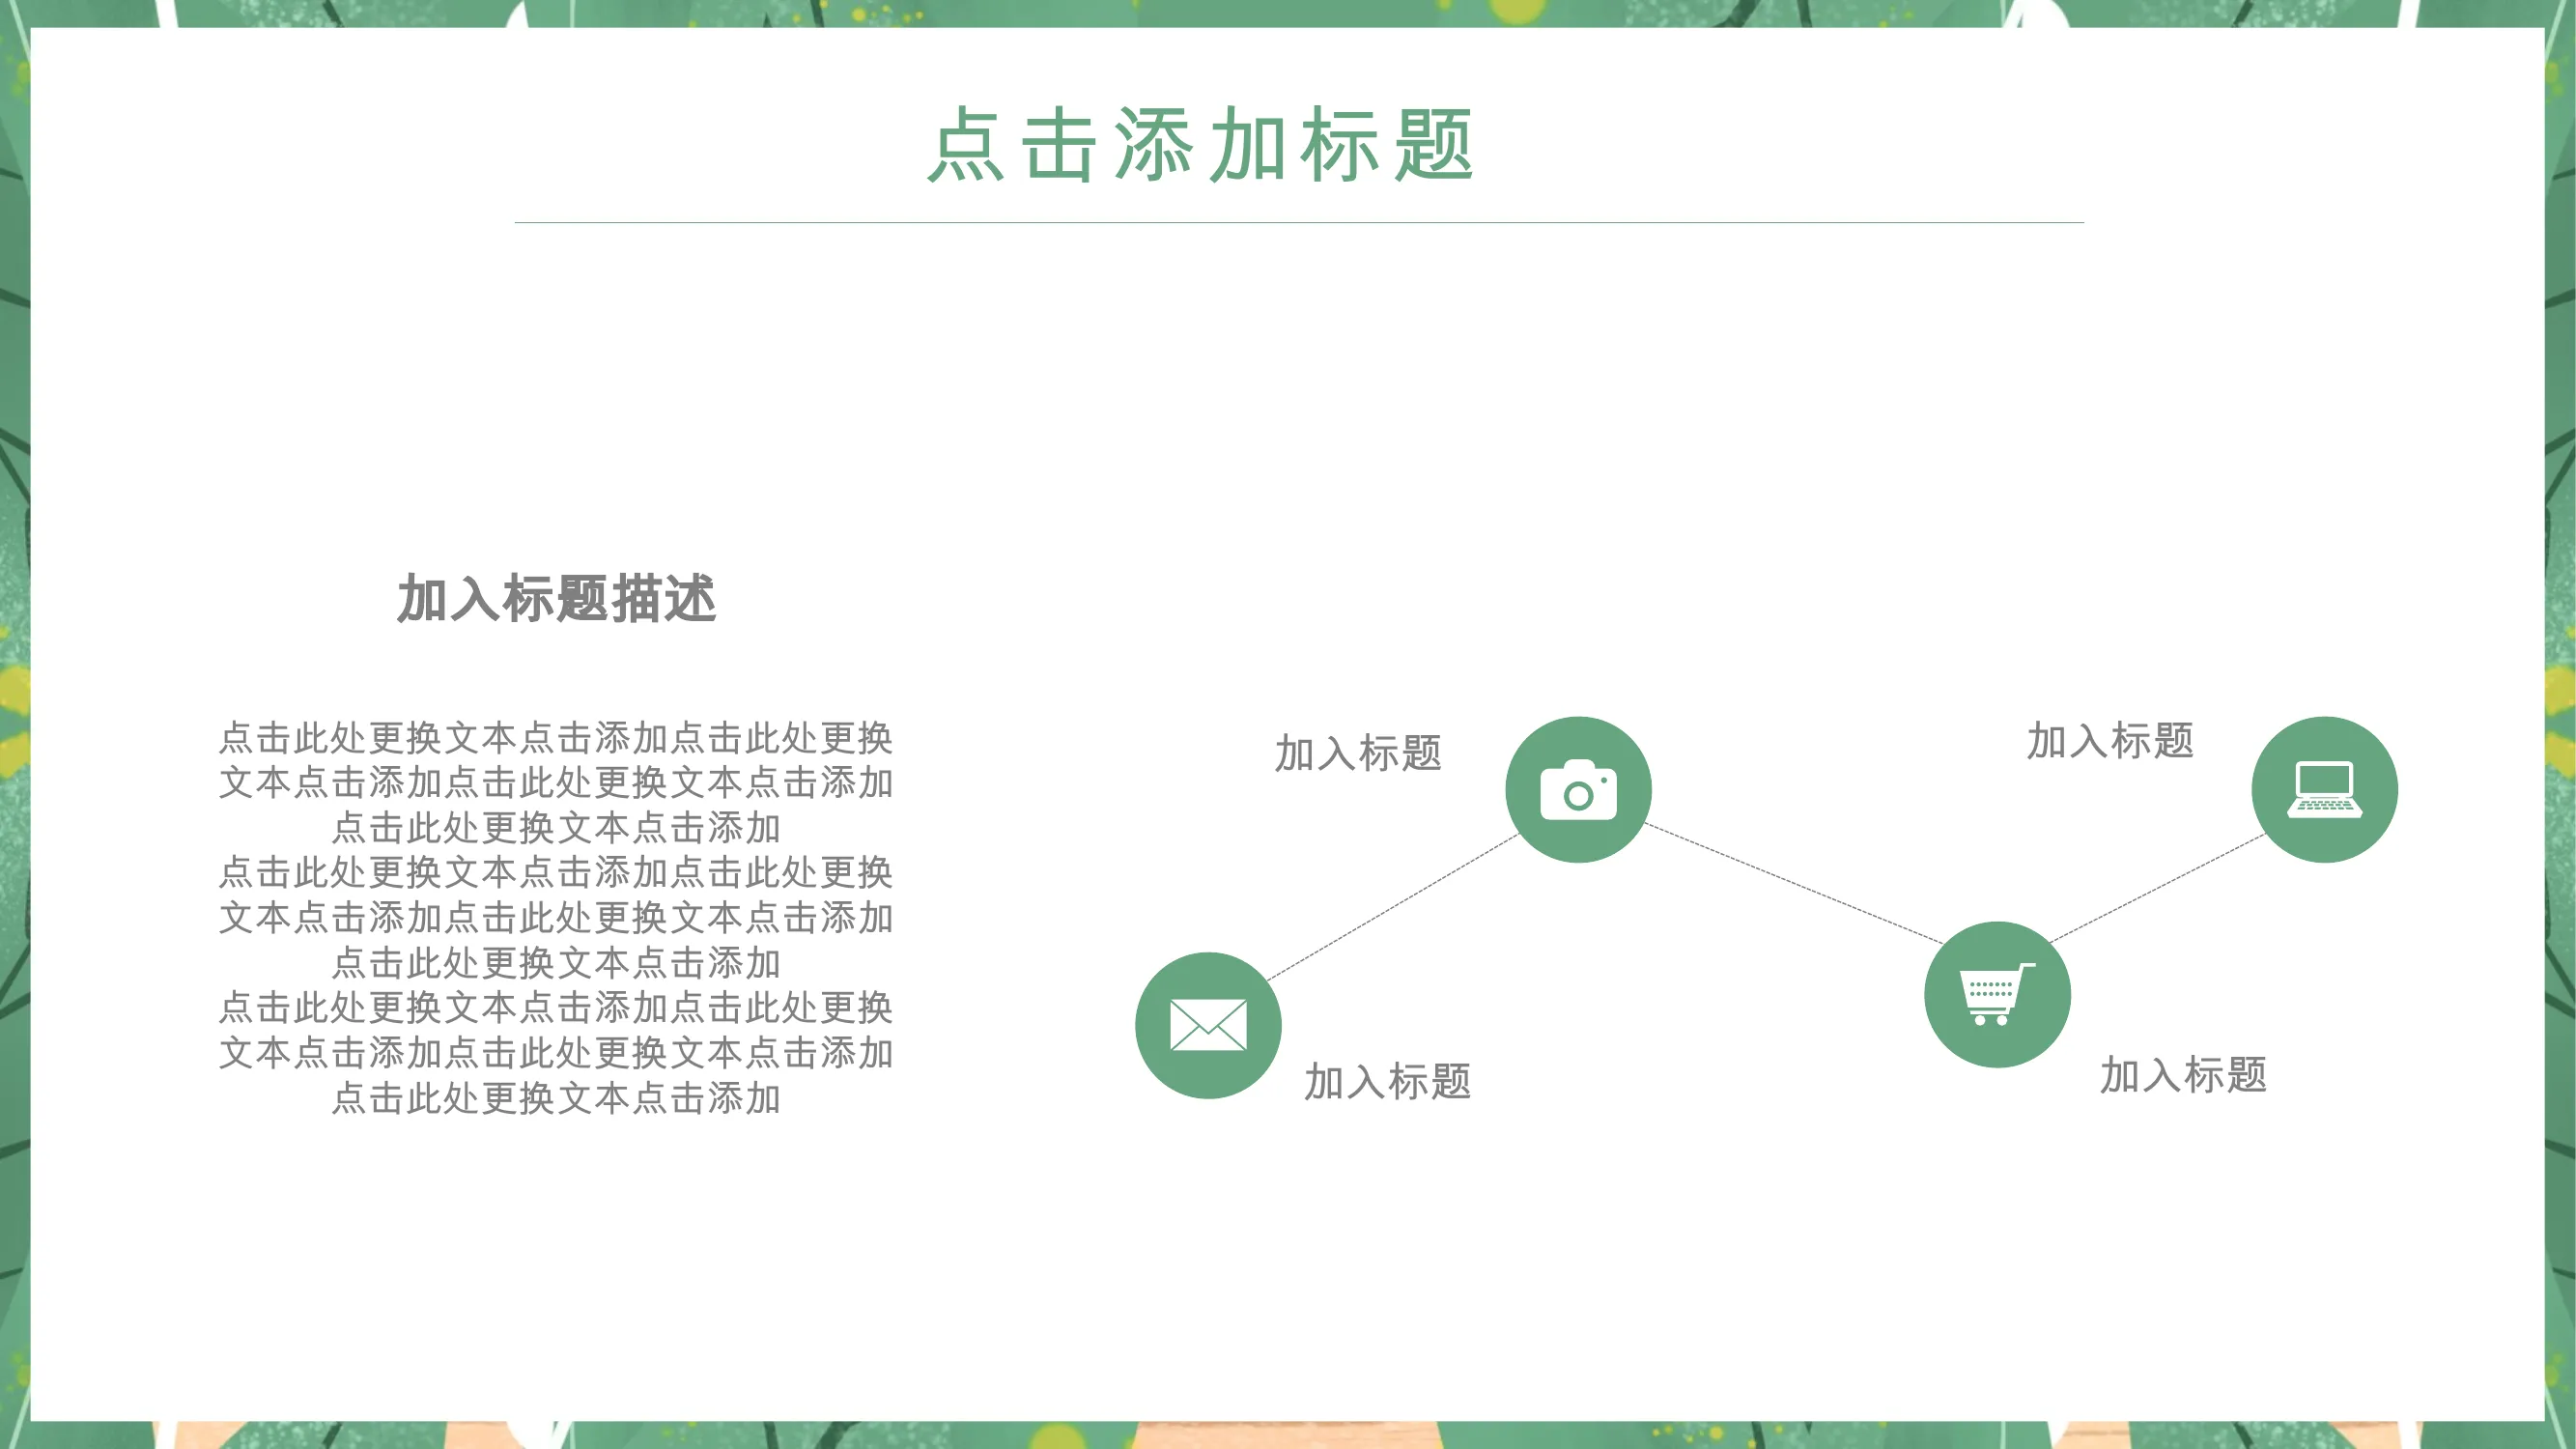
Task: Click 加入标题 label beside the shopping cart icon
Action: (2183, 1075)
